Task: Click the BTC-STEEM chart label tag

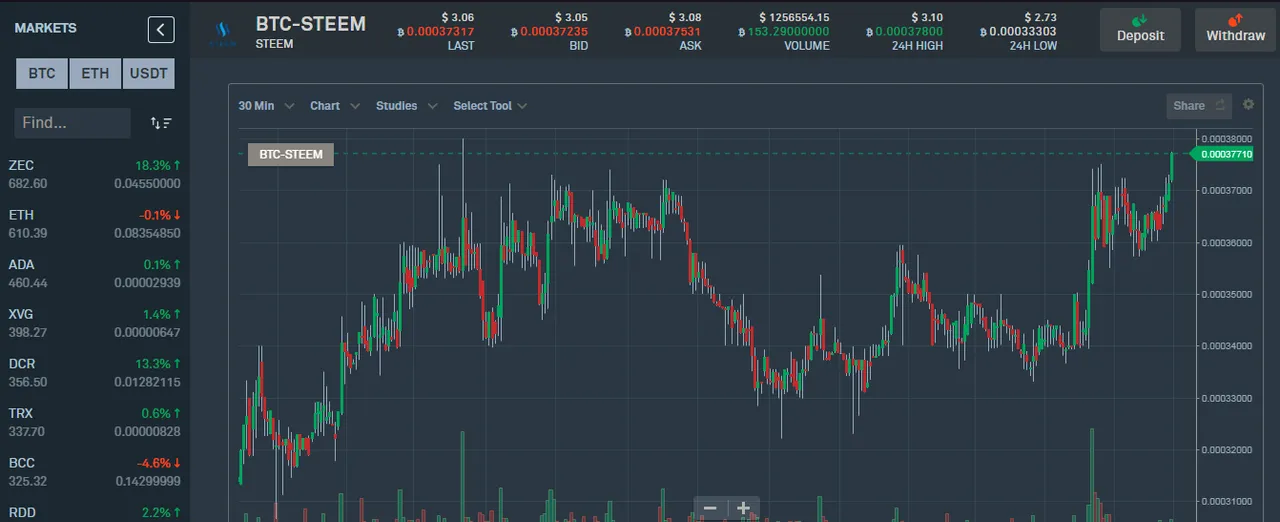Action: (291, 154)
